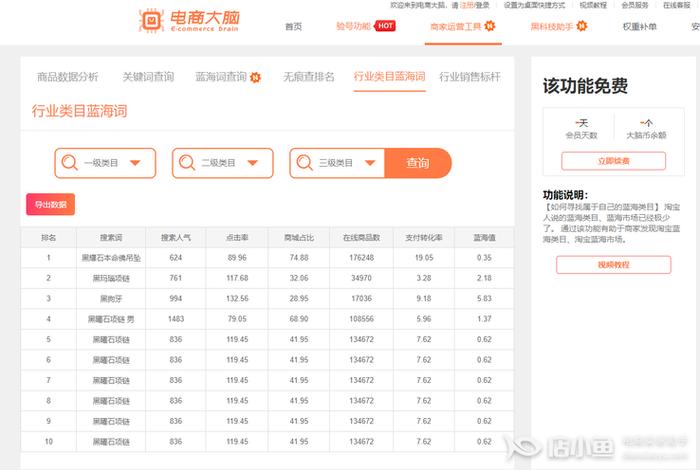Screen dimensions: 700x470
Task: Open 商家运营工具 navigation item
Action: pyautogui.click(x=456, y=26)
